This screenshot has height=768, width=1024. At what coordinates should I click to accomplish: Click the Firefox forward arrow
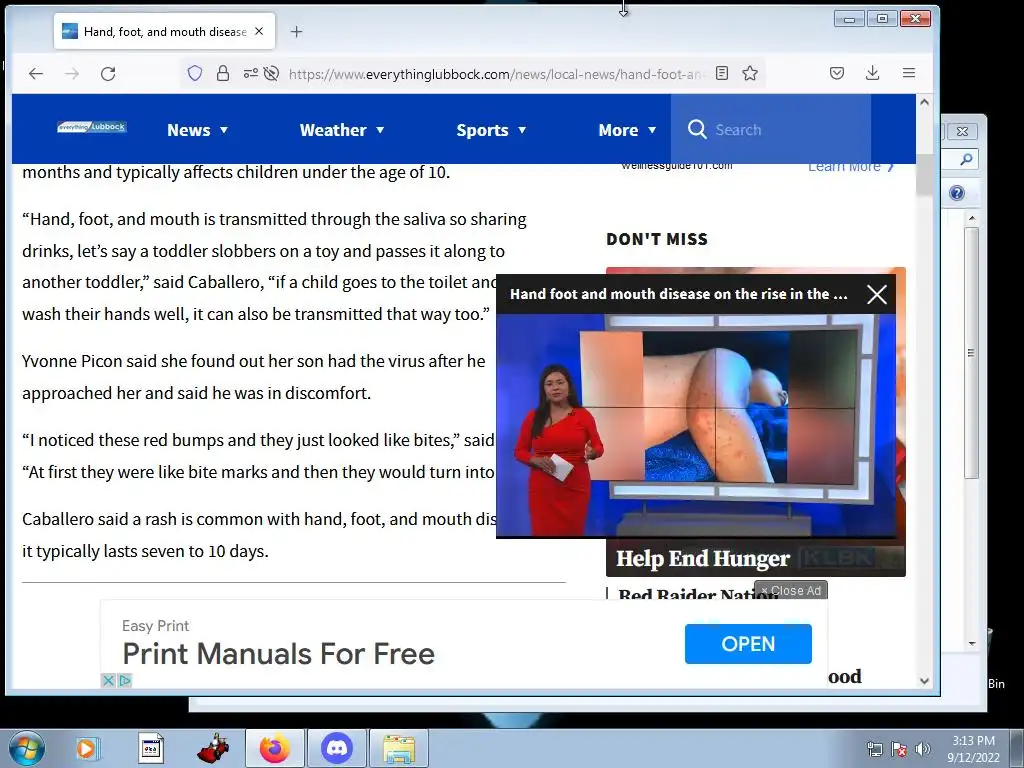72,74
